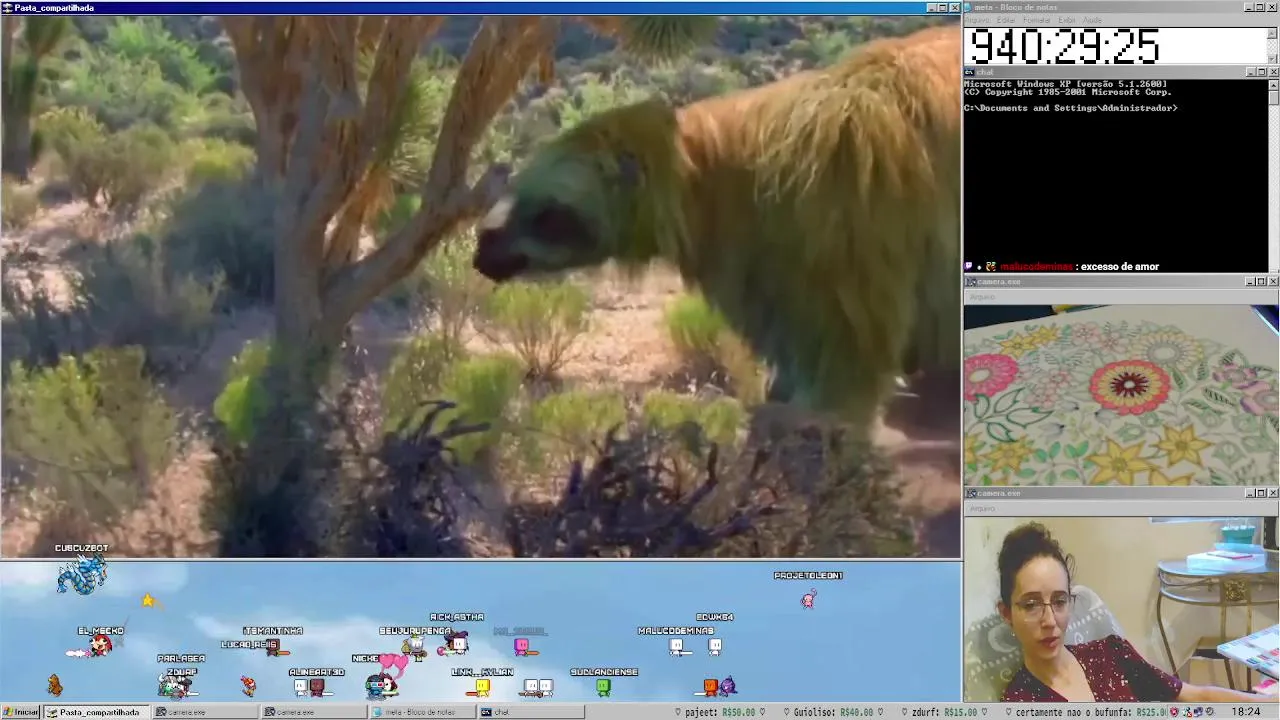Click the EDWK64 white sprite
This screenshot has width=1280, height=720.
(715, 646)
